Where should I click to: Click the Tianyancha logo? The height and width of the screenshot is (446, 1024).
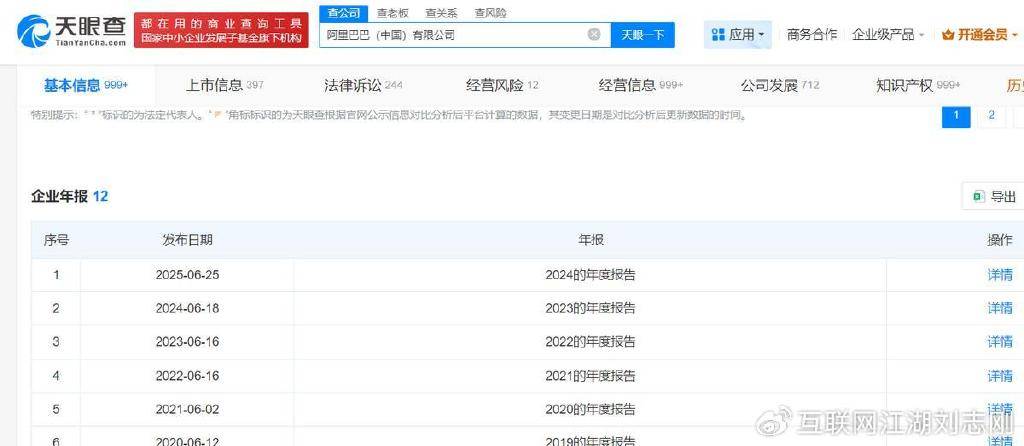pos(72,30)
